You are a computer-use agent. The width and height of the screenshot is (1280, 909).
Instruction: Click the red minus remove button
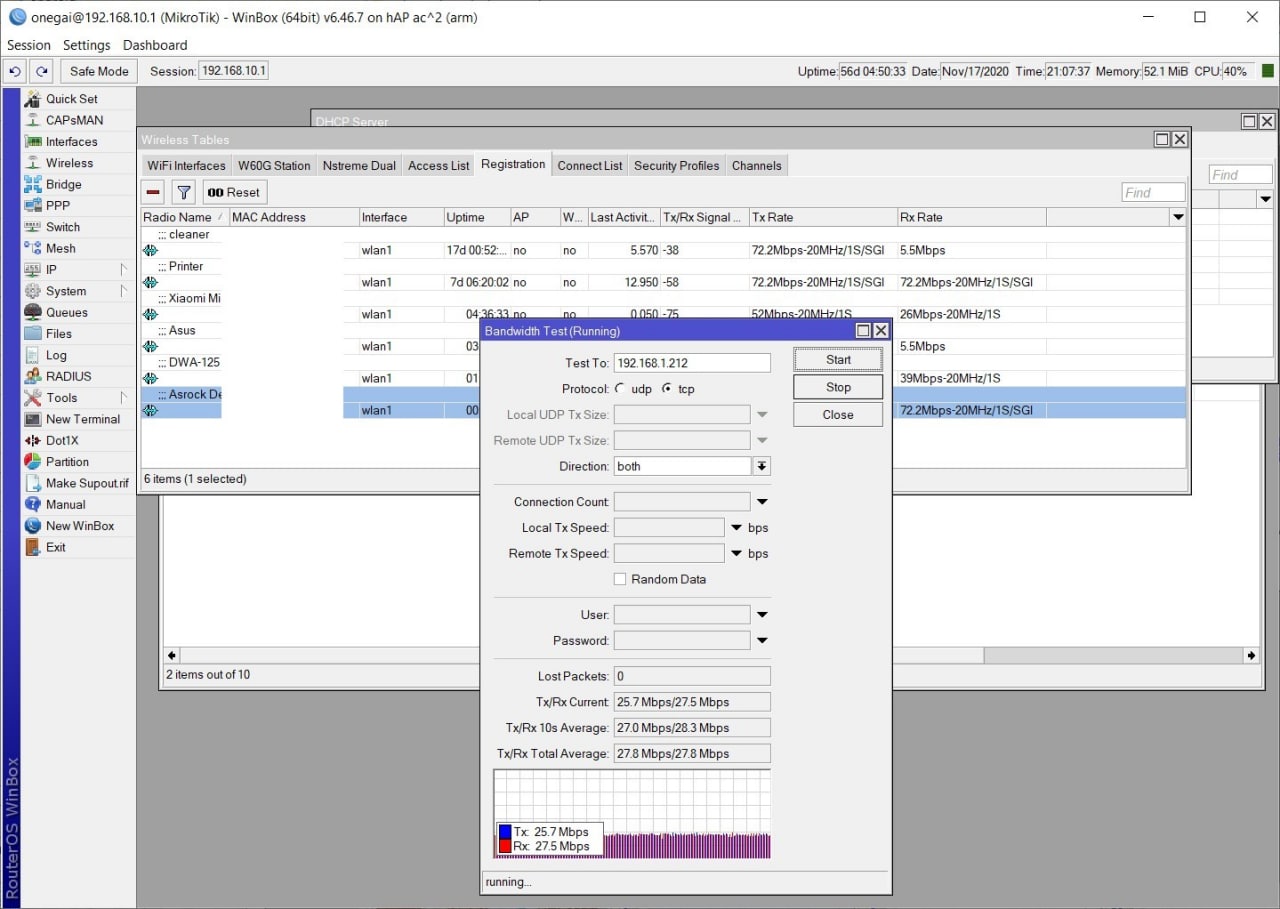click(x=153, y=192)
